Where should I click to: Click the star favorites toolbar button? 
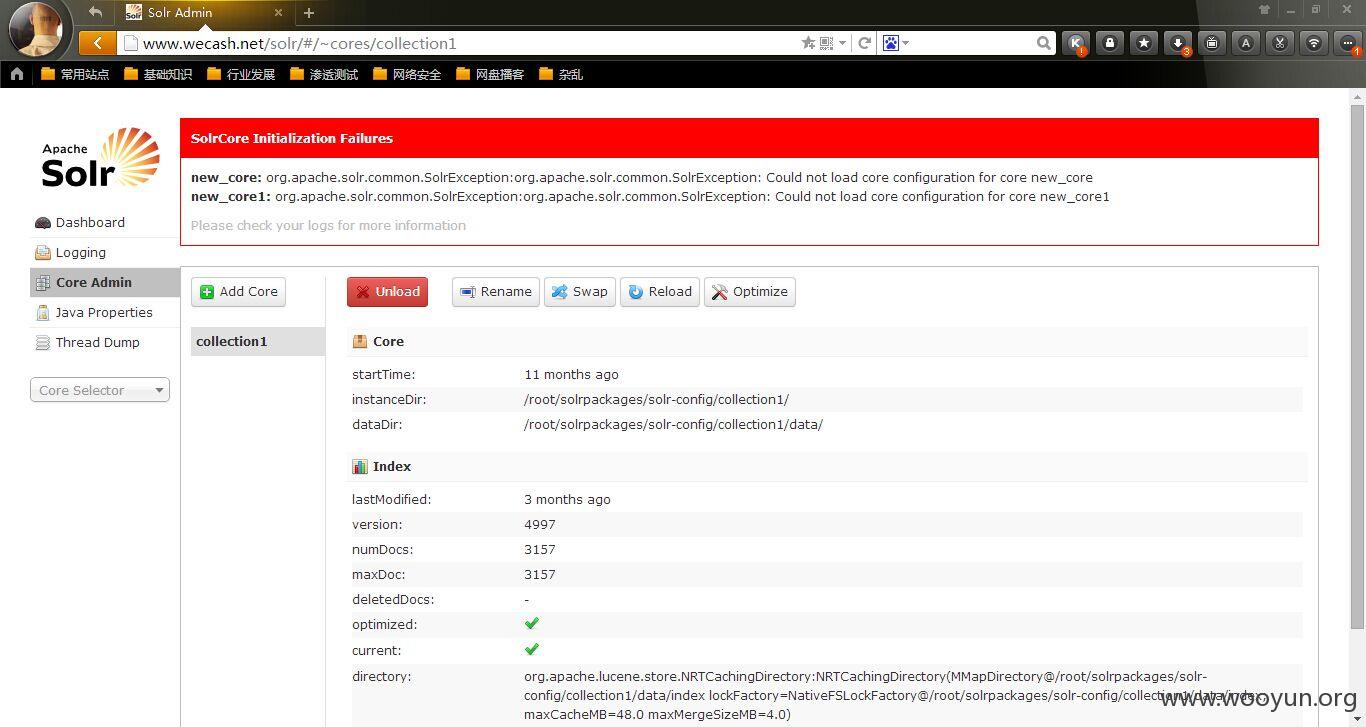click(1144, 43)
